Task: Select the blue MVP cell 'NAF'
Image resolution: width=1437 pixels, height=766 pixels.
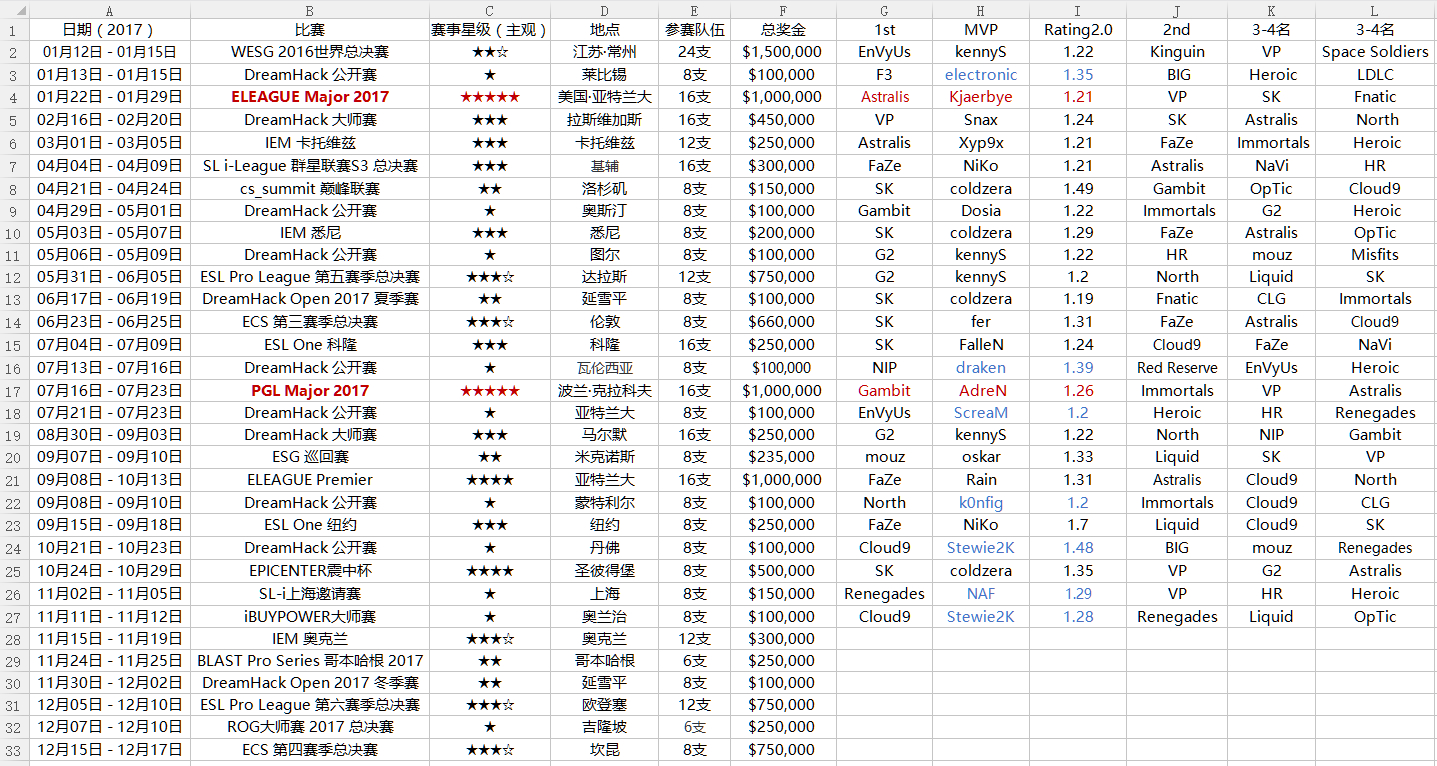Action: tap(981, 593)
